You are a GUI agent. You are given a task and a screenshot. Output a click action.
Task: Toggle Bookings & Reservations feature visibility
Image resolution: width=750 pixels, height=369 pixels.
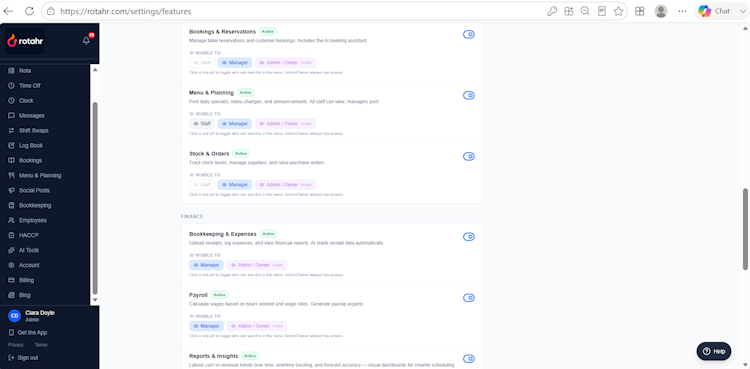pos(469,34)
